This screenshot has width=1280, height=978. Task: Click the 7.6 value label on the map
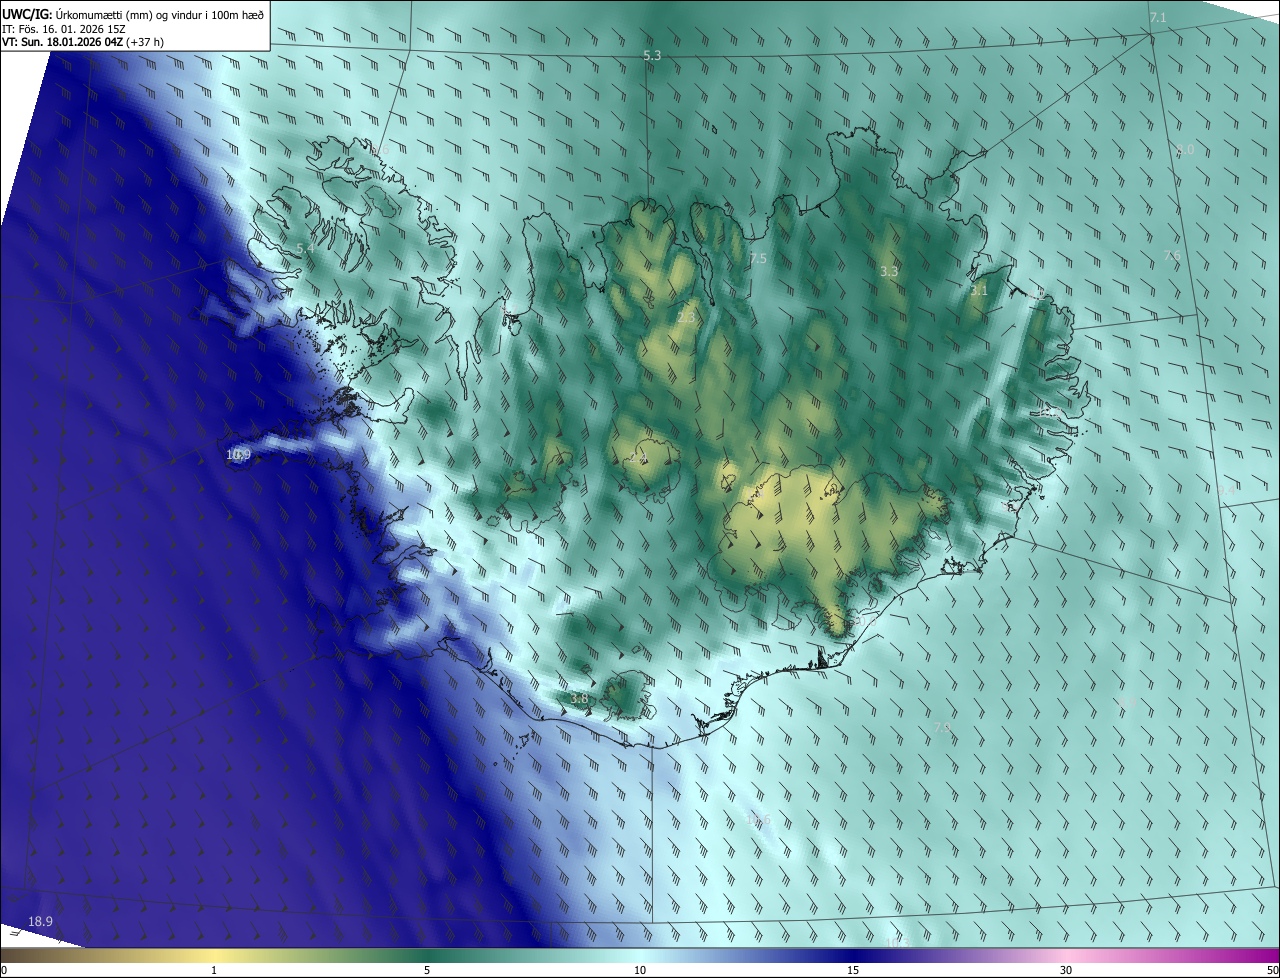click(1172, 257)
